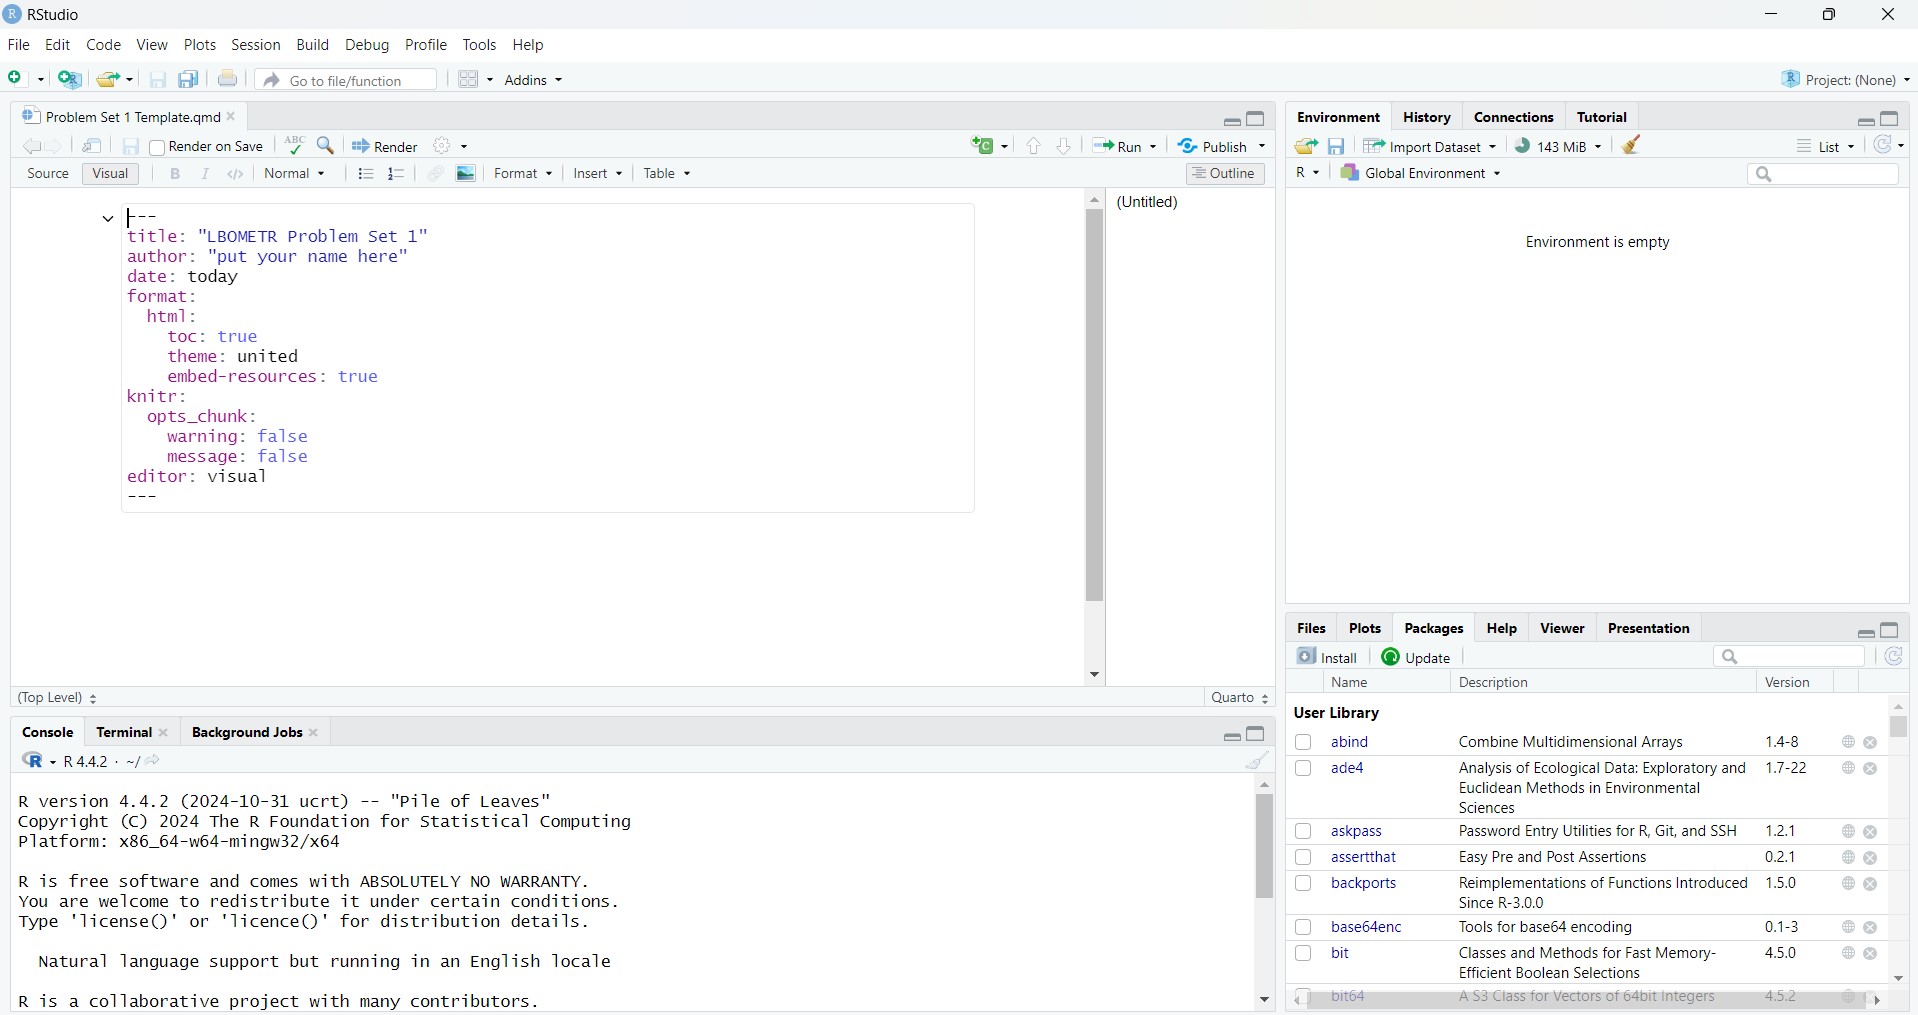This screenshot has width=1918, height=1015.
Task: Click the Install packages button
Action: (x=1328, y=657)
